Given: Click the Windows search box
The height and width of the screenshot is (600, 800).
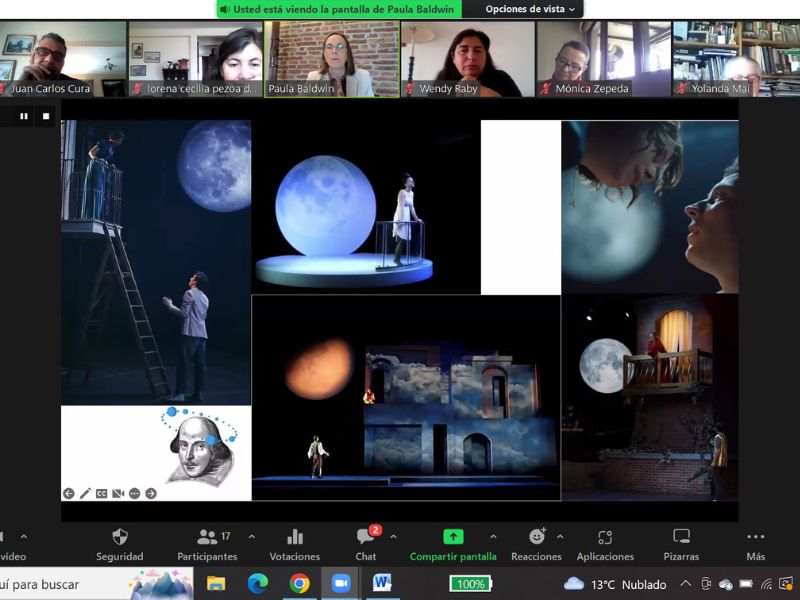Looking at the screenshot, I should click(x=96, y=584).
